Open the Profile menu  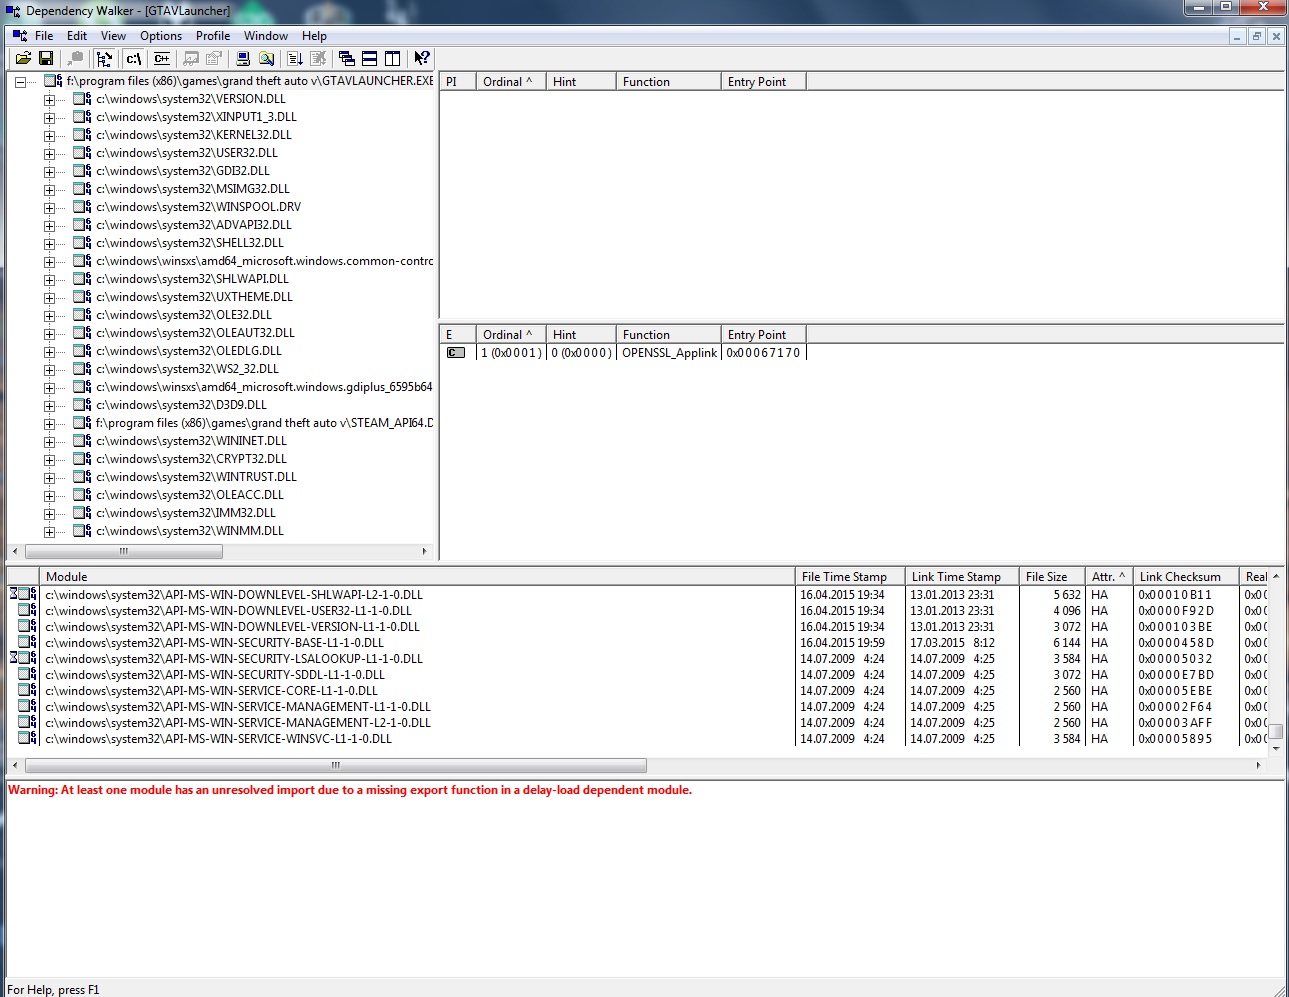[x=212, y=36]
